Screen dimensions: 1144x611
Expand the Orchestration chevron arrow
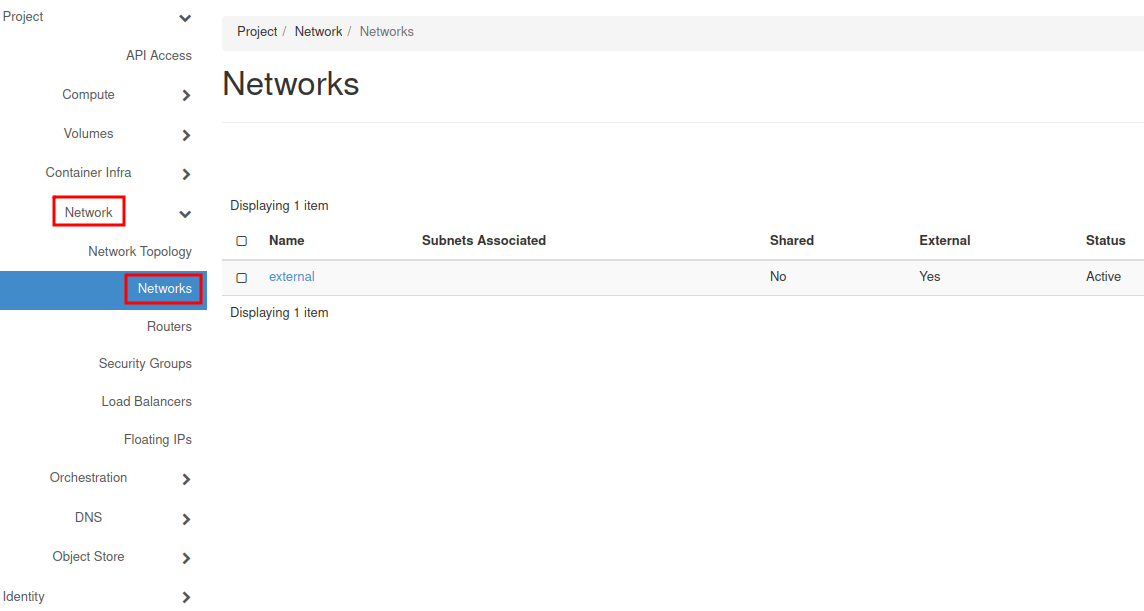tap(186, 479)
